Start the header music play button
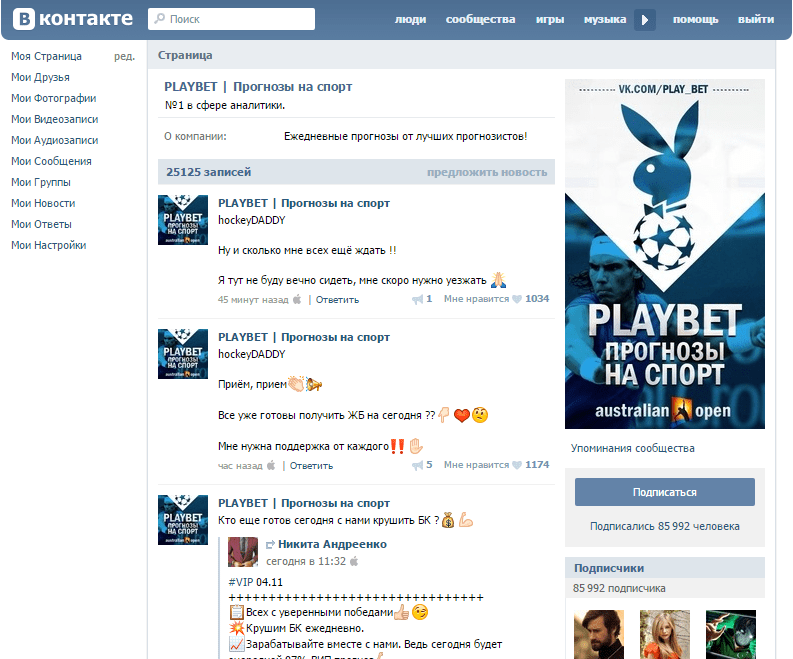 point(645,20)
